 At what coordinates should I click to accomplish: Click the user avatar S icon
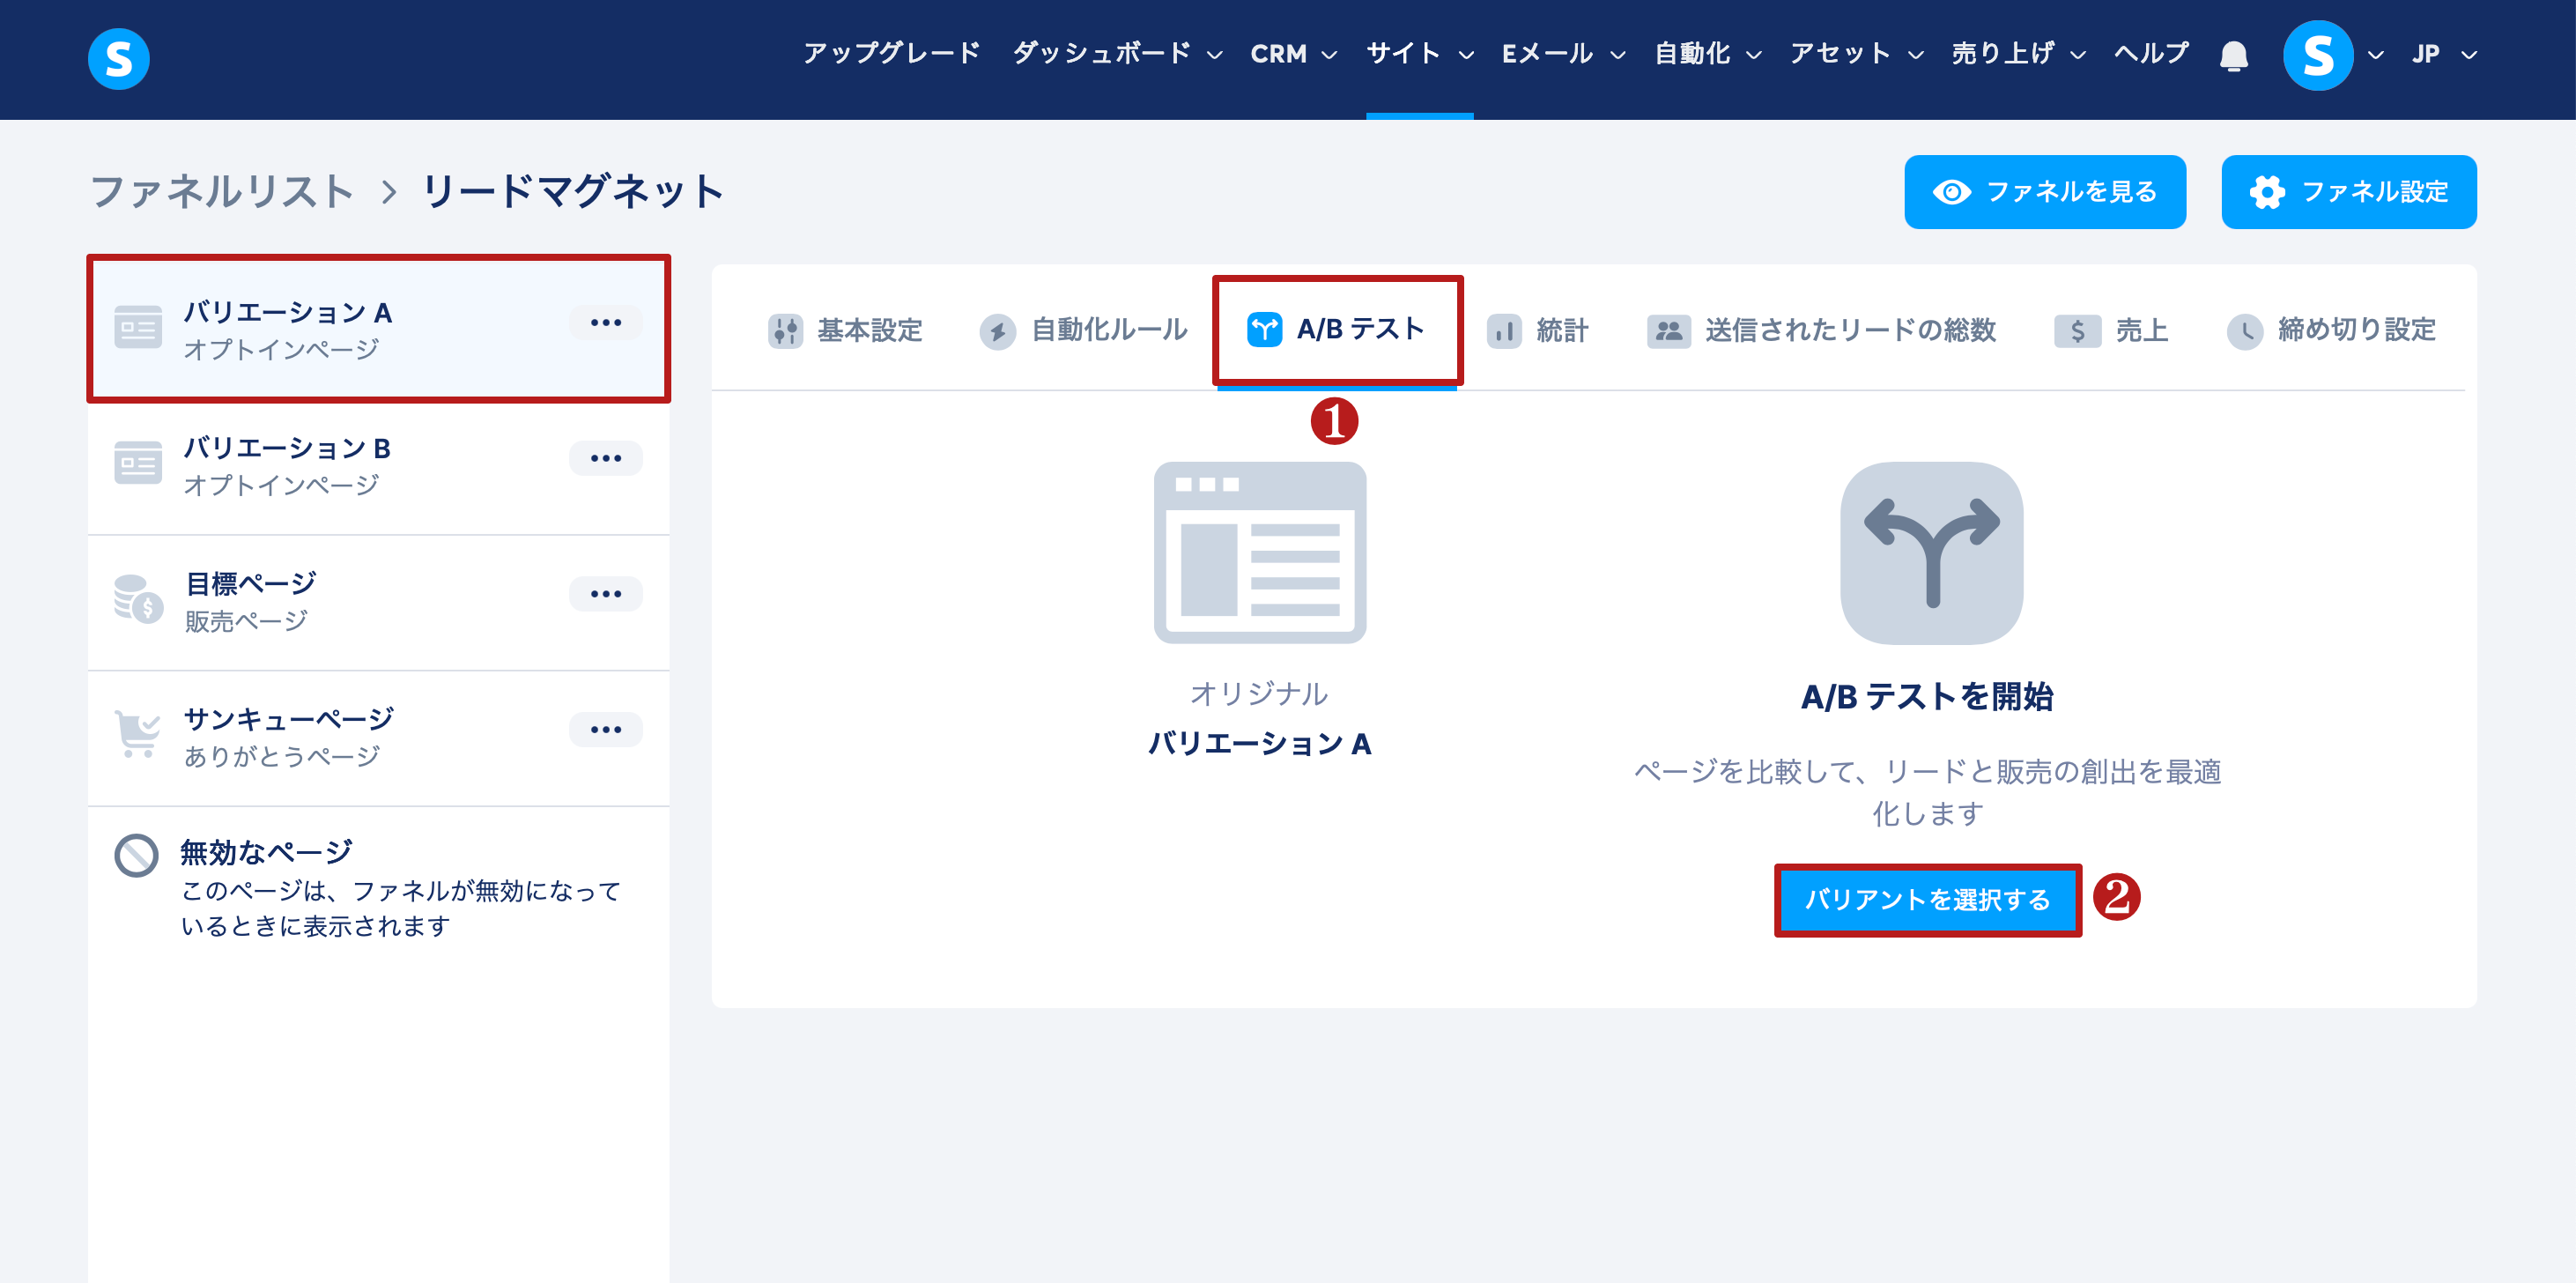click(x=2317, y=56)
